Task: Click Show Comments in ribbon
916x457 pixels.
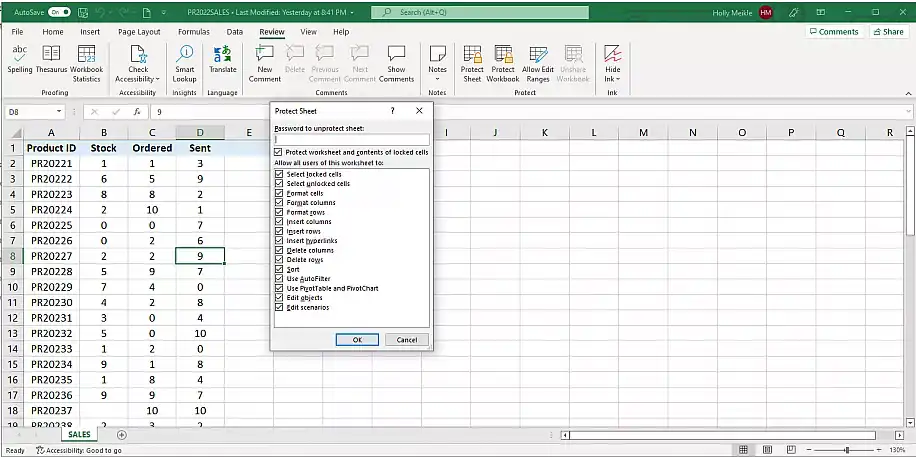Action: (x=396, y=64)
